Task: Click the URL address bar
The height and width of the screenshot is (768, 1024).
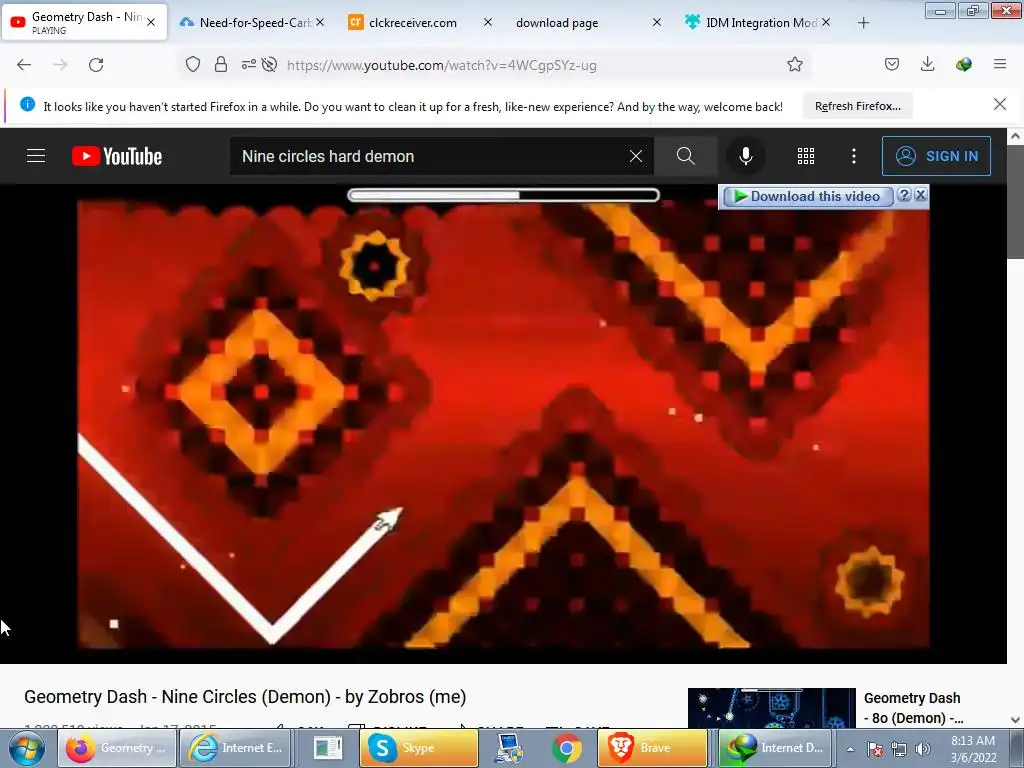Action: pyautogui.click(x=495, y=65)
